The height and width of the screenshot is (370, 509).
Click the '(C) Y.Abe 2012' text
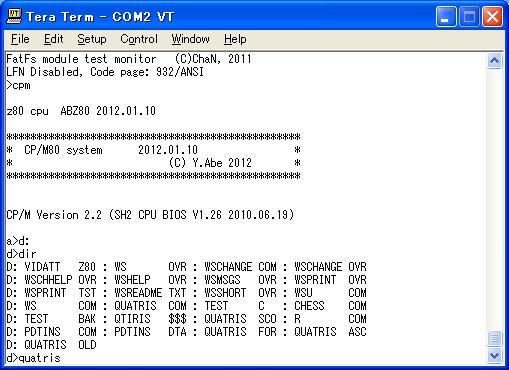(210, 163)
